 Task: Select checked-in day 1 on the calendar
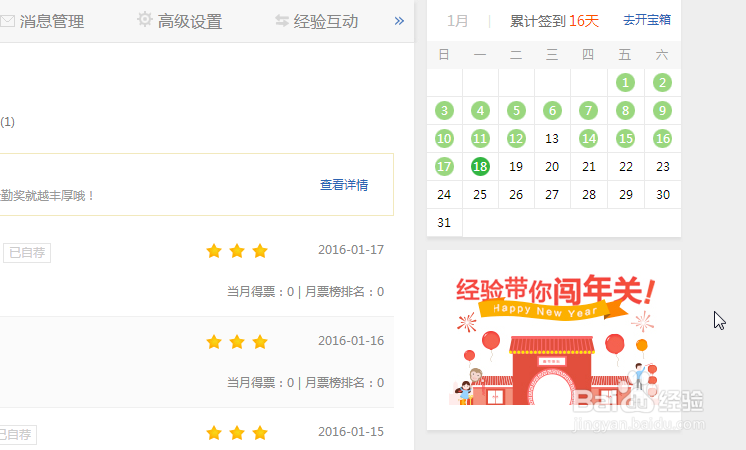click(x=625, y=83)
